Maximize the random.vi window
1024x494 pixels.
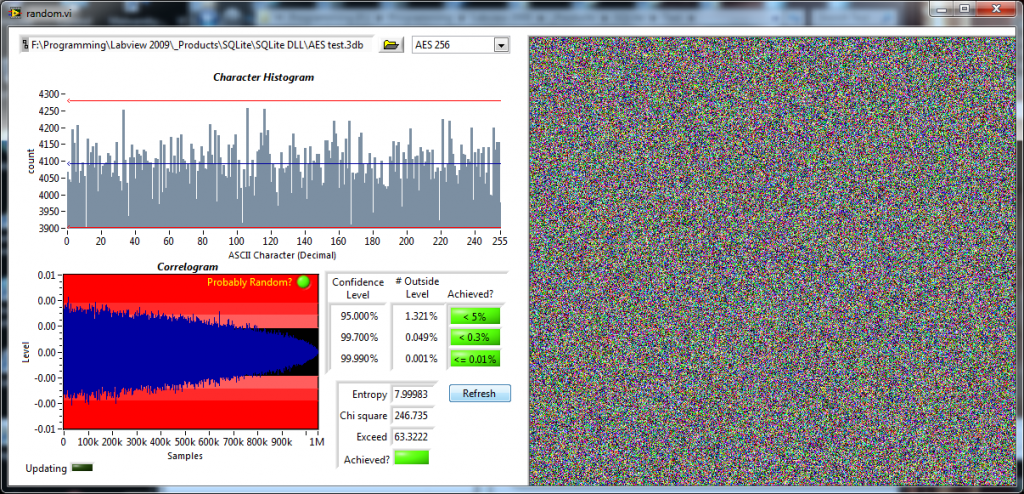tap(964, 9)
